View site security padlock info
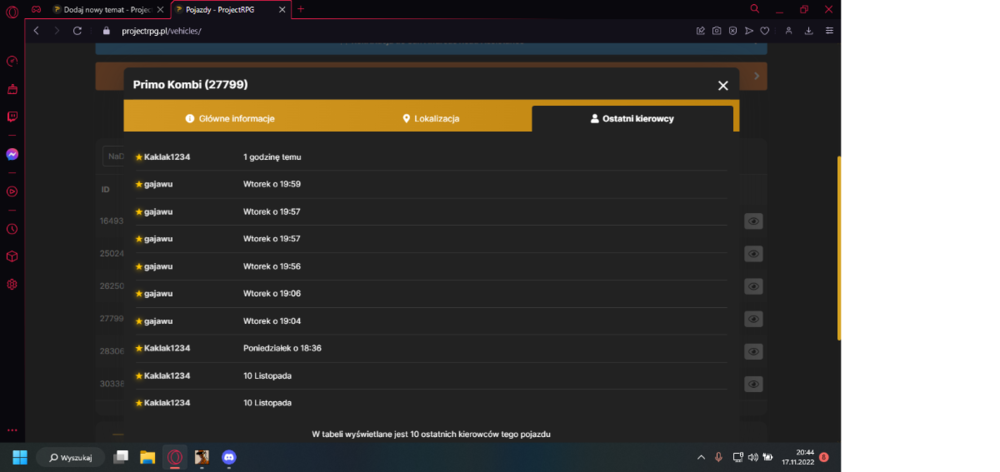 click(x=107, y=31)
